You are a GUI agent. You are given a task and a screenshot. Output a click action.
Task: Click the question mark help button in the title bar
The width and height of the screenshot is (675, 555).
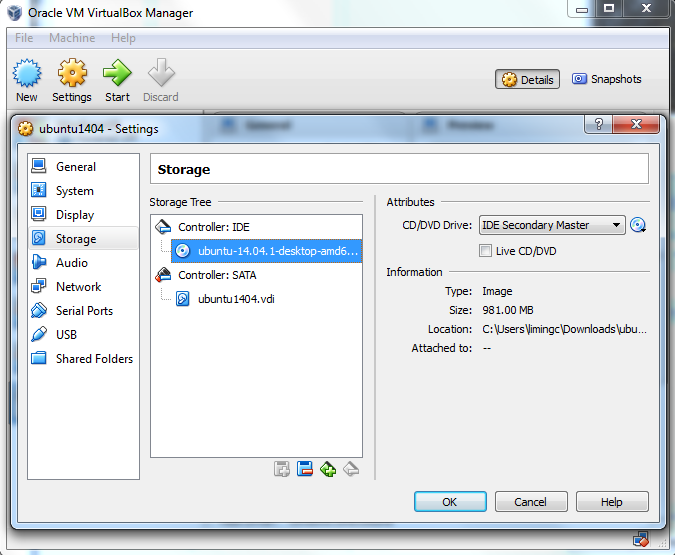point(598,124)
